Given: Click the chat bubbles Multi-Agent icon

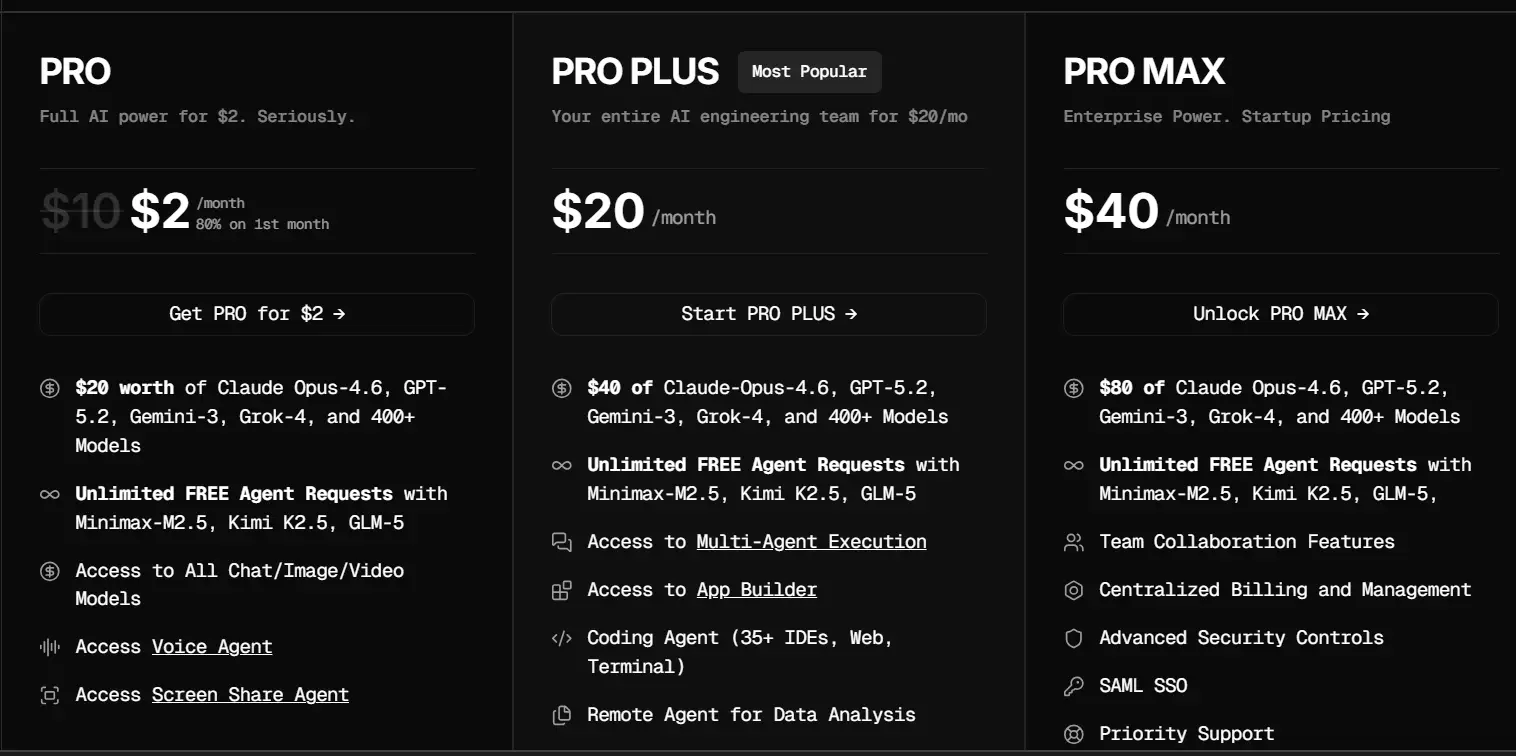Looking at the screenshot, I should (x=562, y=542).
